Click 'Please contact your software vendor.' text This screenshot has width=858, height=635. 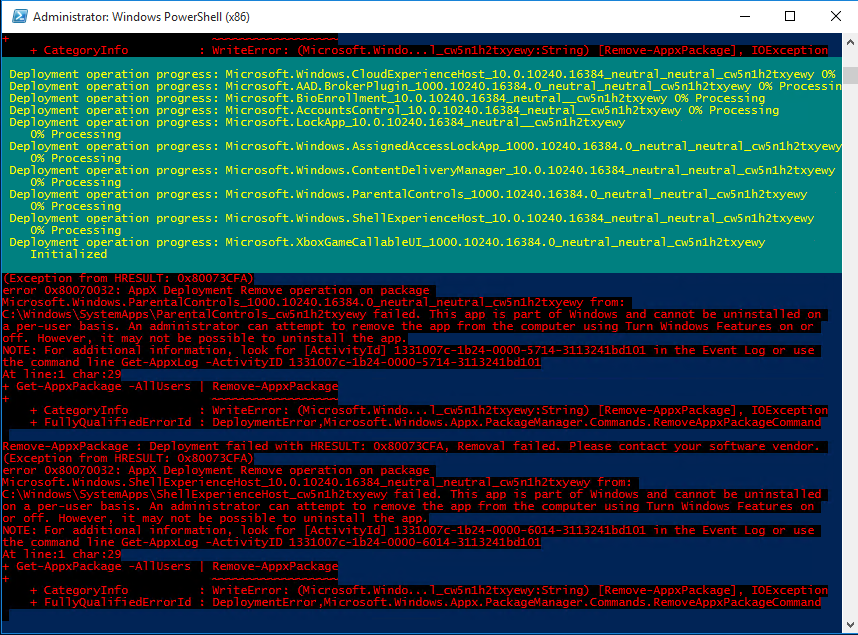point(694,447)
